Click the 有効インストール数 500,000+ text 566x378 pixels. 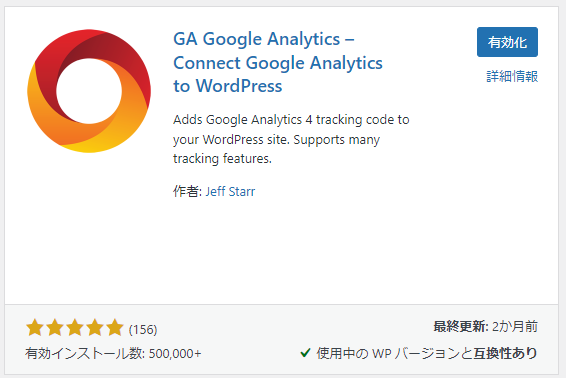113,353
